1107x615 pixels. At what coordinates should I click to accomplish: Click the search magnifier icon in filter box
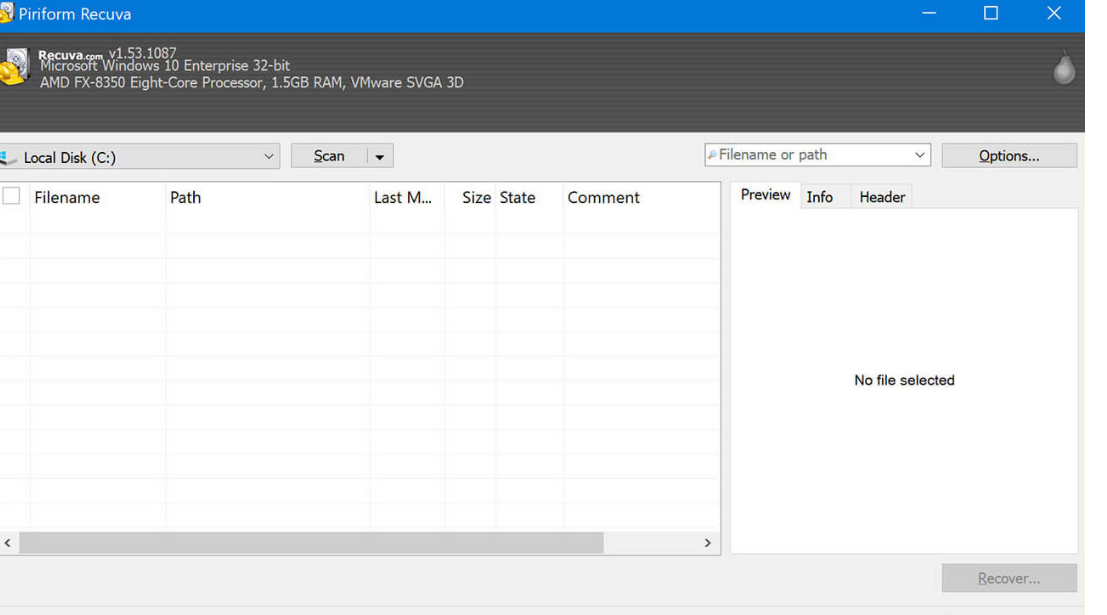(712, 155)
